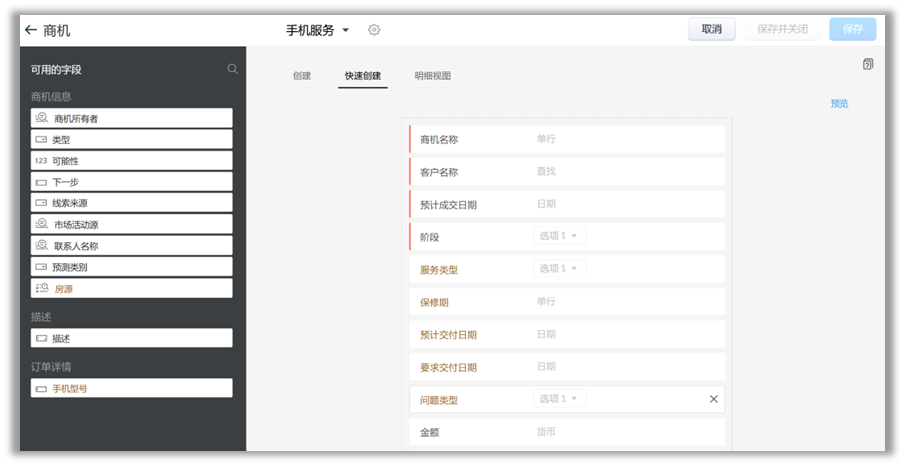Expand the 手机服务 layout dropdown
This screenshot has width=905, height=466.
(x=345, y=30)
